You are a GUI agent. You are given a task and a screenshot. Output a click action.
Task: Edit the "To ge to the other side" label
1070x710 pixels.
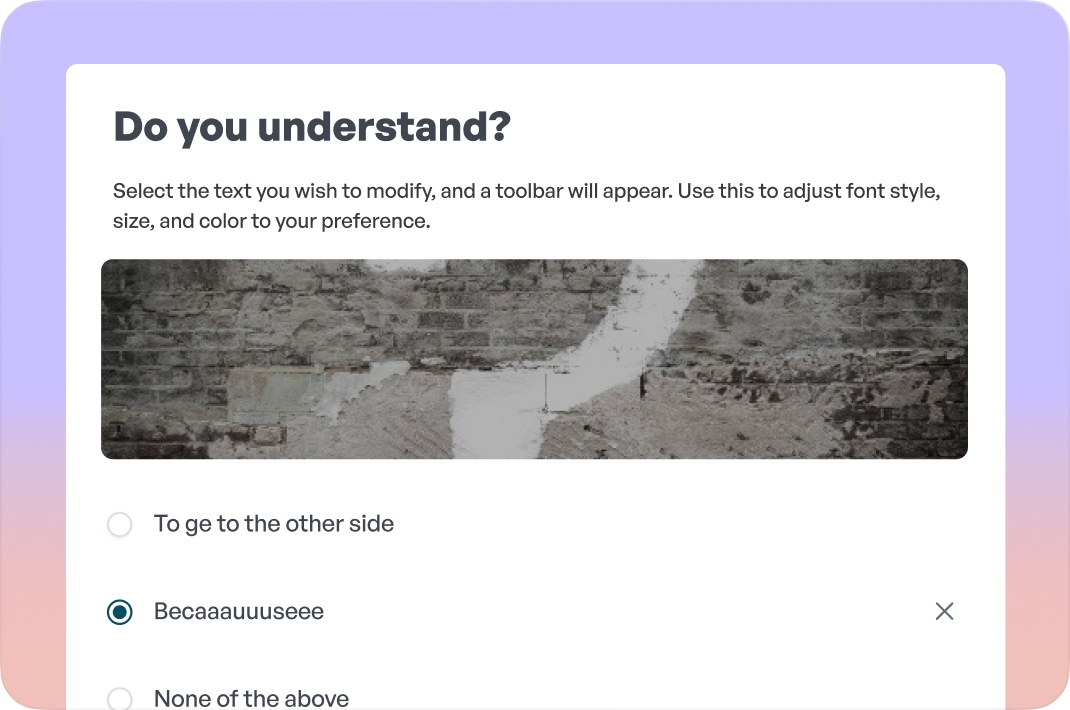pos(273,524)
